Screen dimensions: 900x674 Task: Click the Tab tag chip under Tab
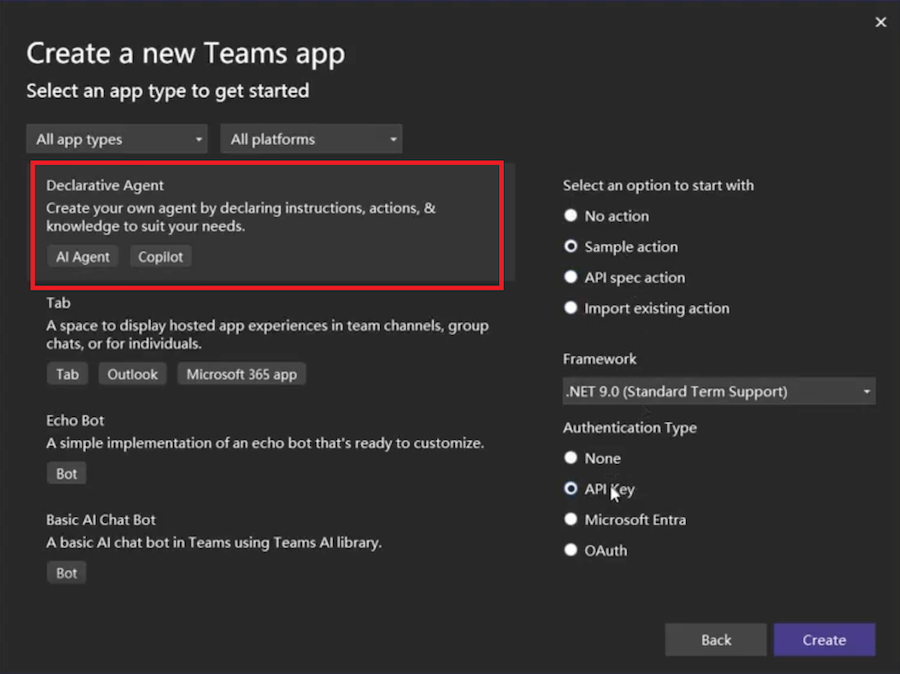pyautogui.click(x=67, y=374)
